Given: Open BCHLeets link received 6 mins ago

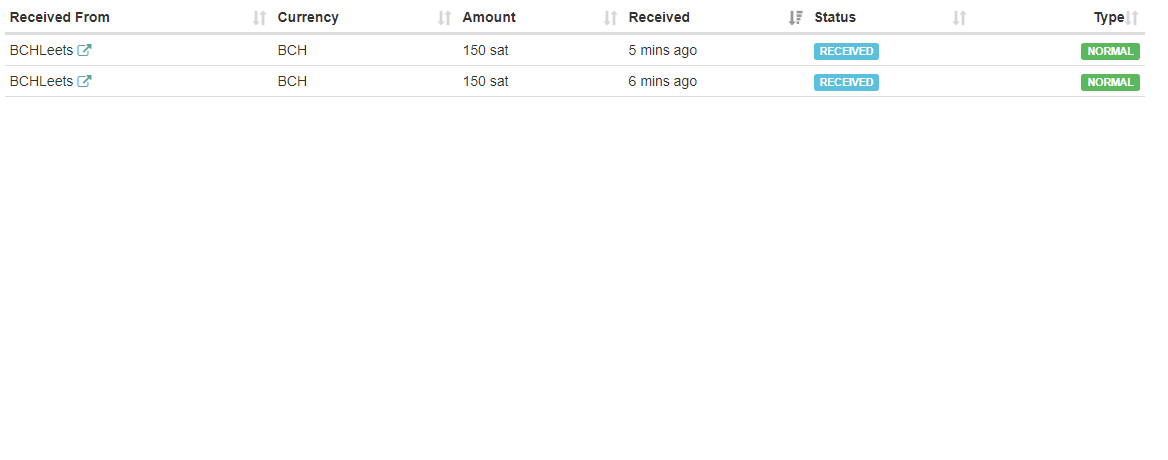Looking at the screenshot, I should click(41, 82).
